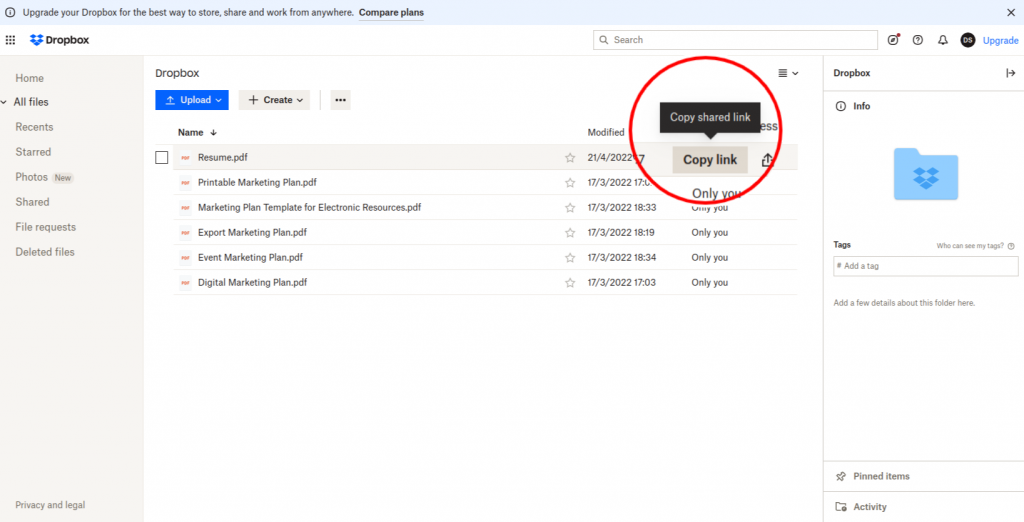
Task: Tick the checkbox beside Resume.pdf
Action: (162, 157)
